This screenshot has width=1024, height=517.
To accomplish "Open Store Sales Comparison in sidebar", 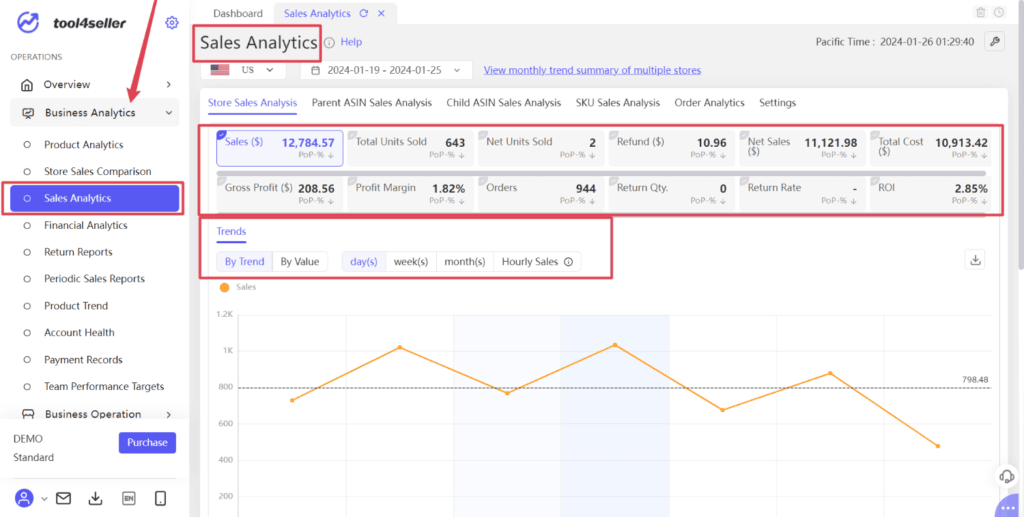I will tap(97, 172).
